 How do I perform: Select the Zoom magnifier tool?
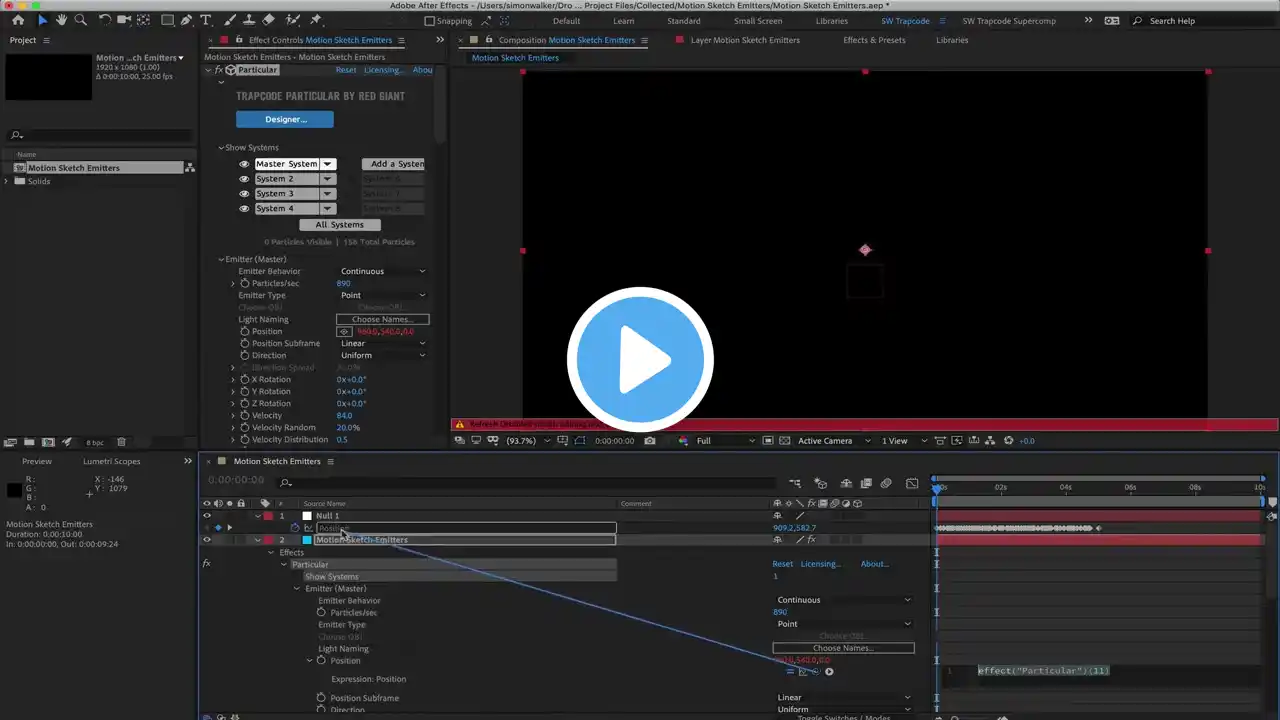pyautogui.click(x=80, y=20)
